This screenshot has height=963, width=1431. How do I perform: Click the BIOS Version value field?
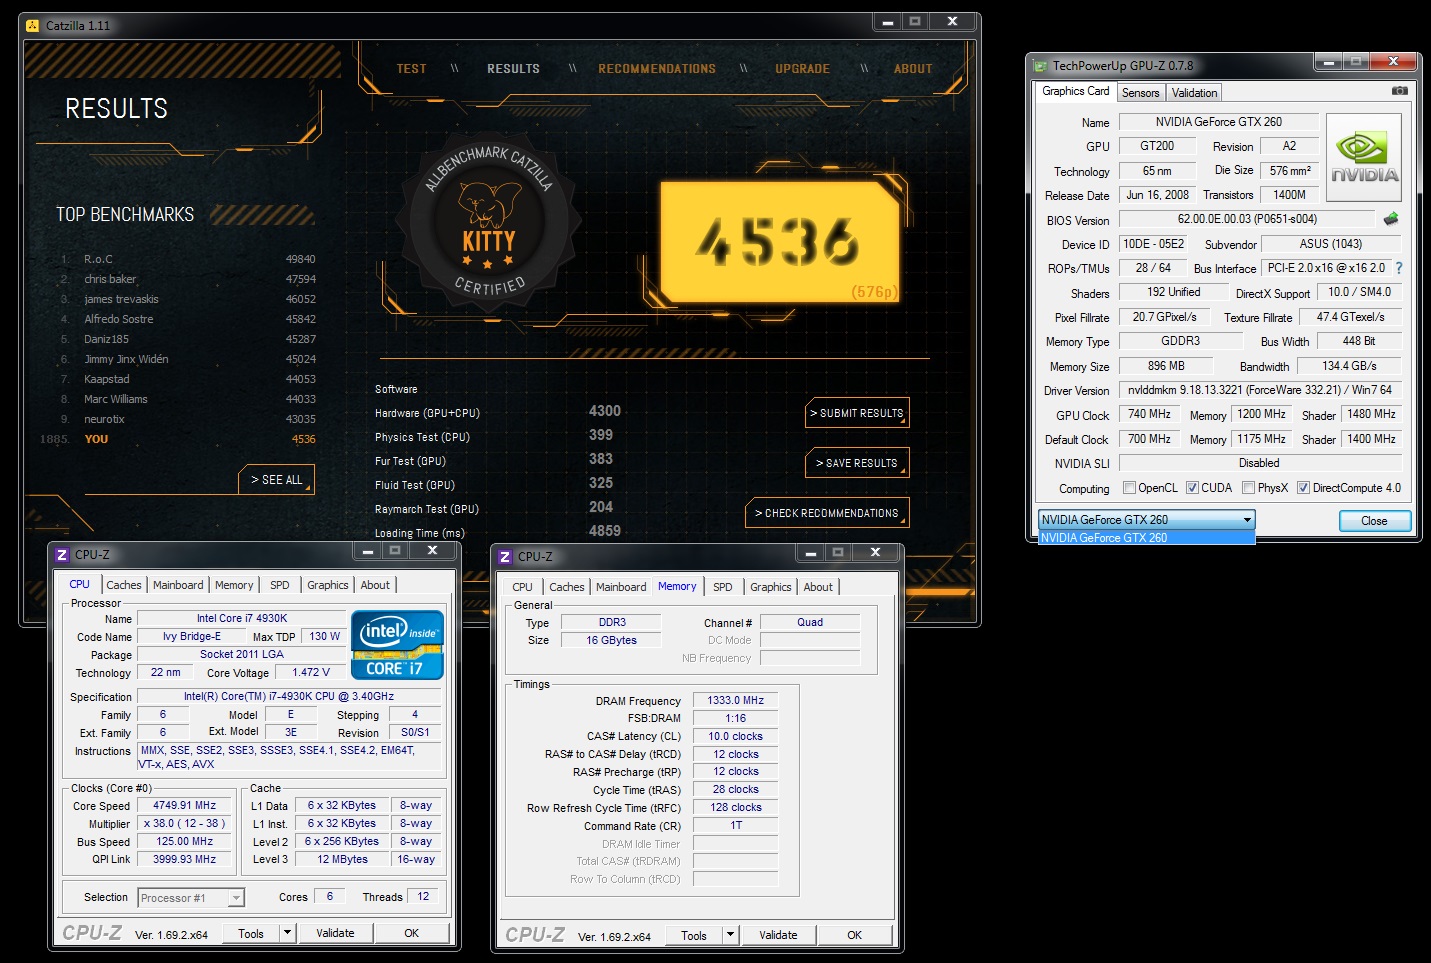pyautogui.click(x=1247, y=219)
